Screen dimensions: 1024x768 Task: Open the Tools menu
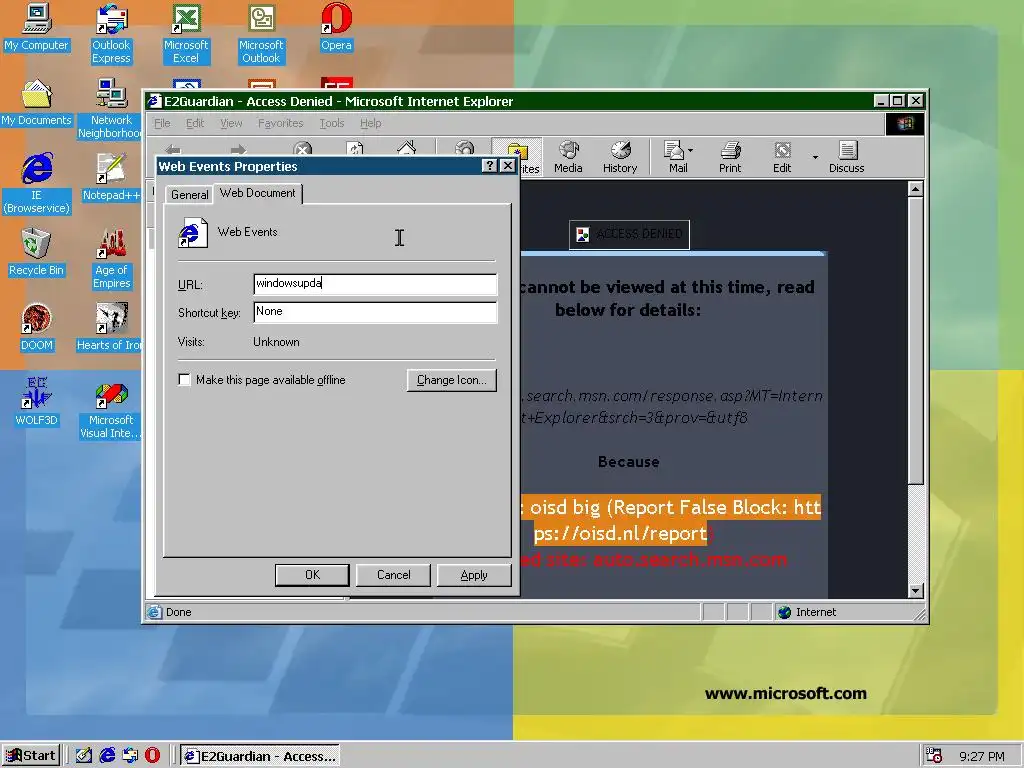[332, 123]
